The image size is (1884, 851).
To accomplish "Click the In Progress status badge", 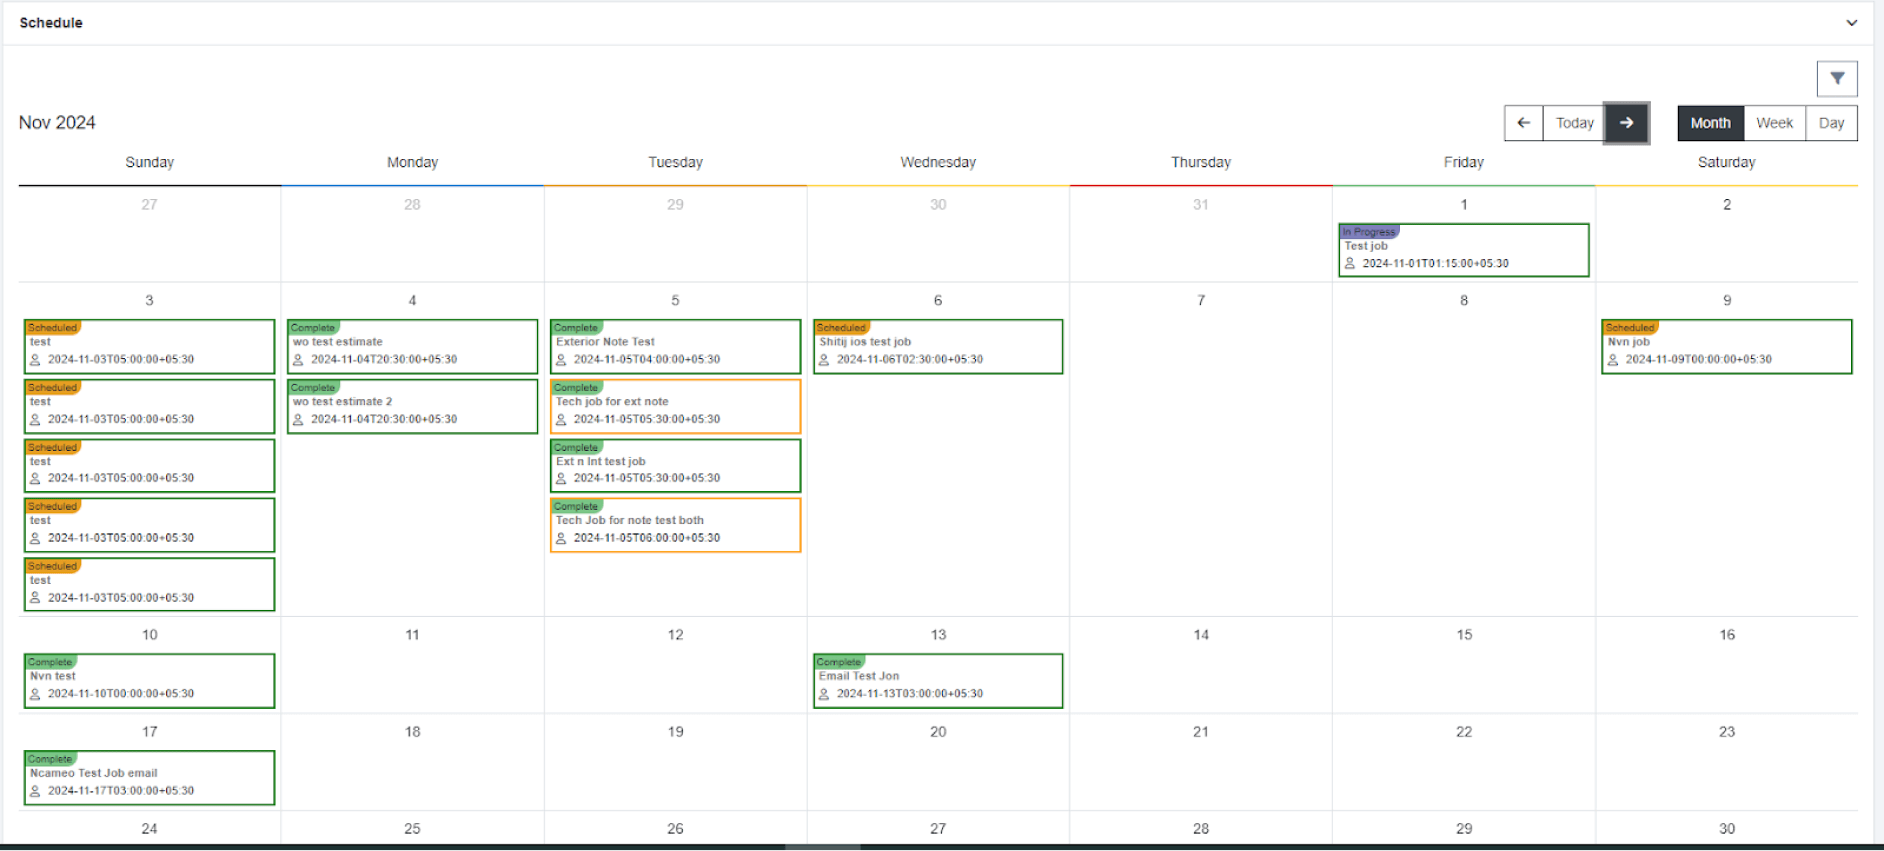I will tap(1368, 231).
